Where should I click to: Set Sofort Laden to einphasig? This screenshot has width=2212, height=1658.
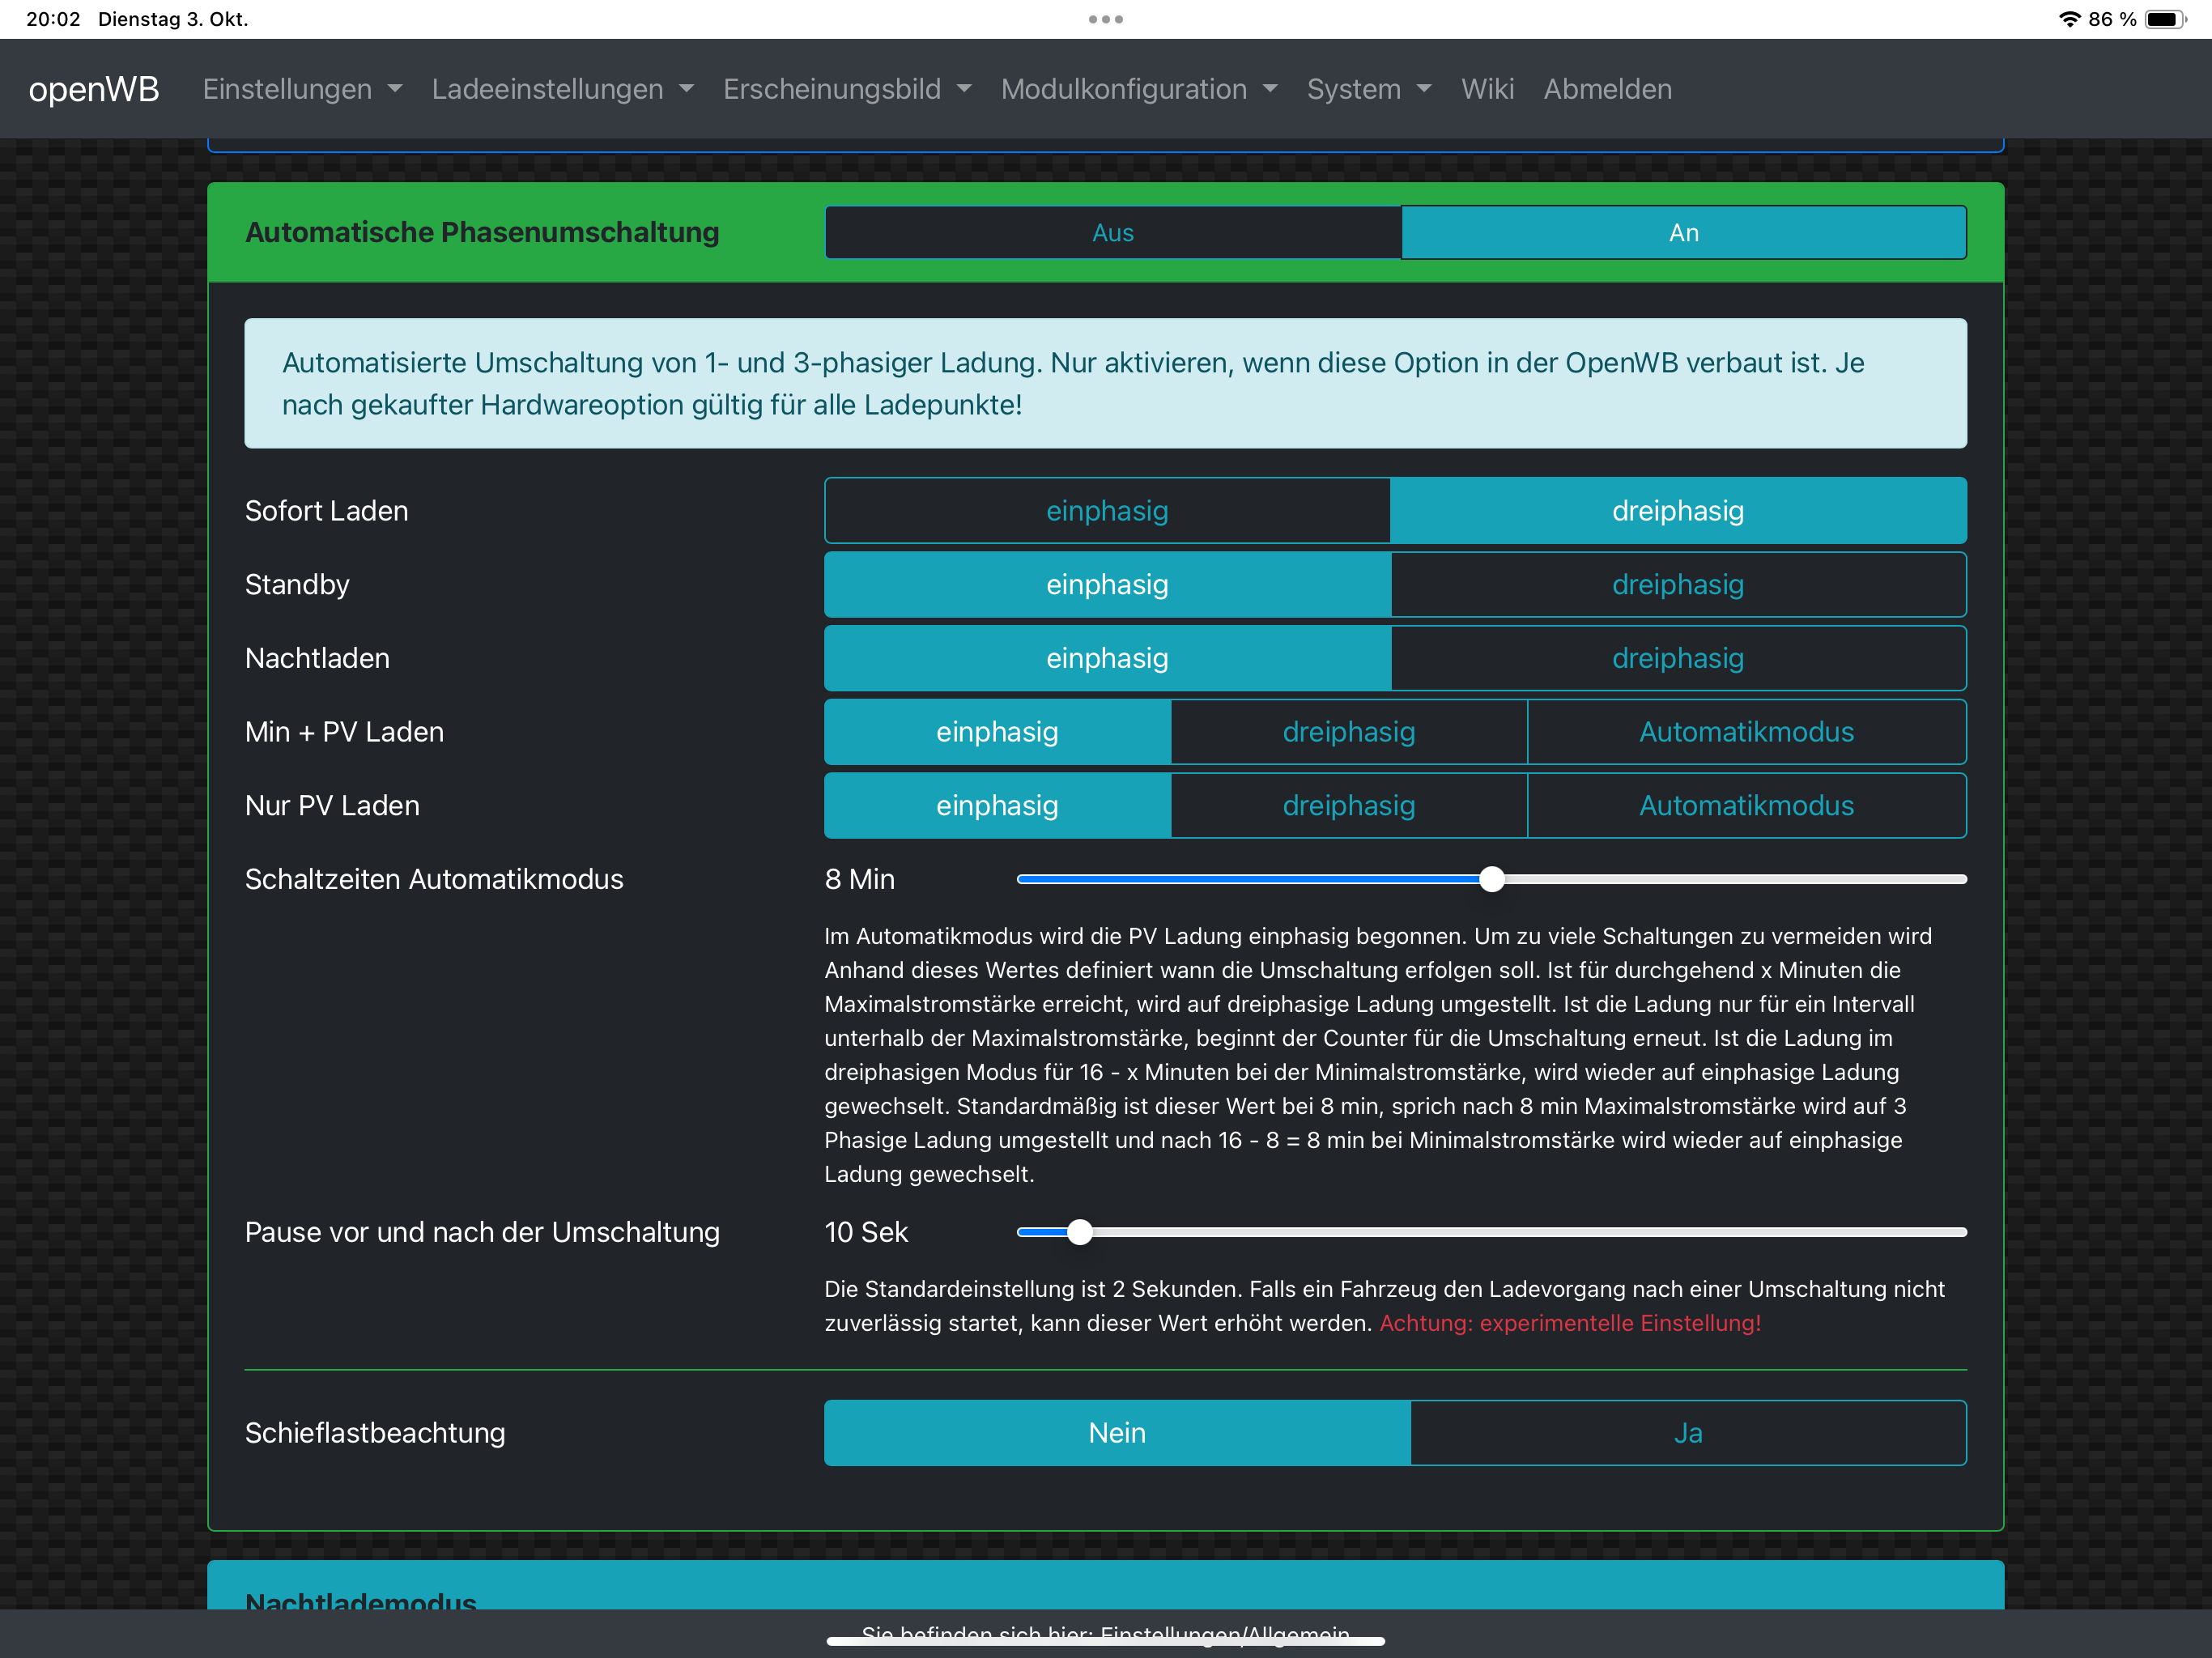point(1106,511)
